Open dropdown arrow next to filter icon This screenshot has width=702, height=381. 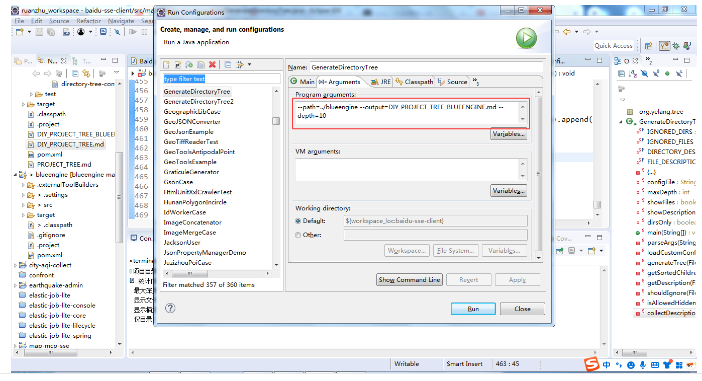pos(249,65)
